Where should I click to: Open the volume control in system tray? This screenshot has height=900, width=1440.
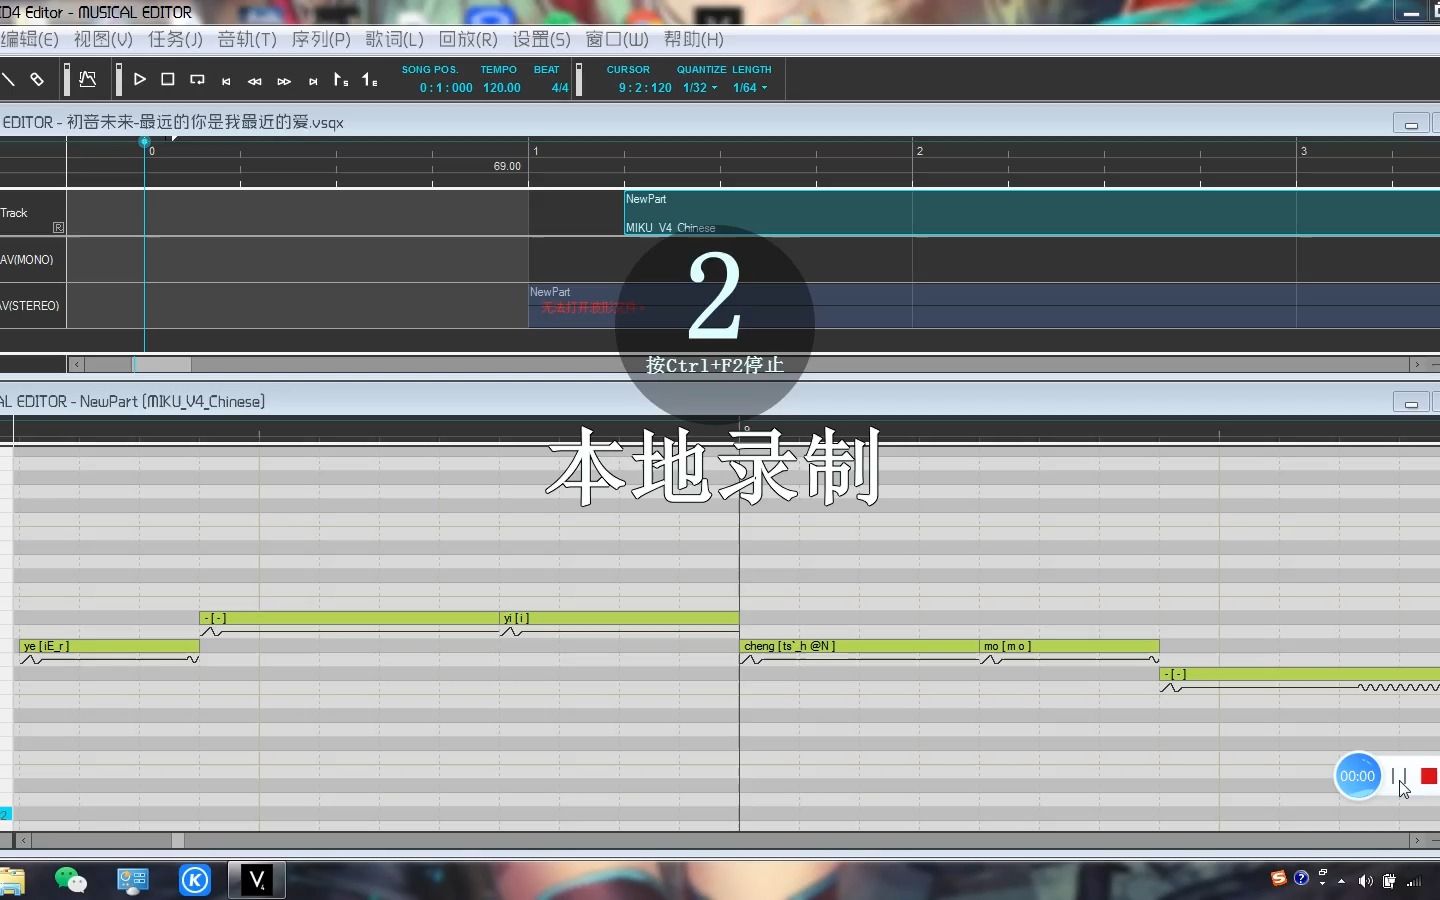click(1365, 881)
